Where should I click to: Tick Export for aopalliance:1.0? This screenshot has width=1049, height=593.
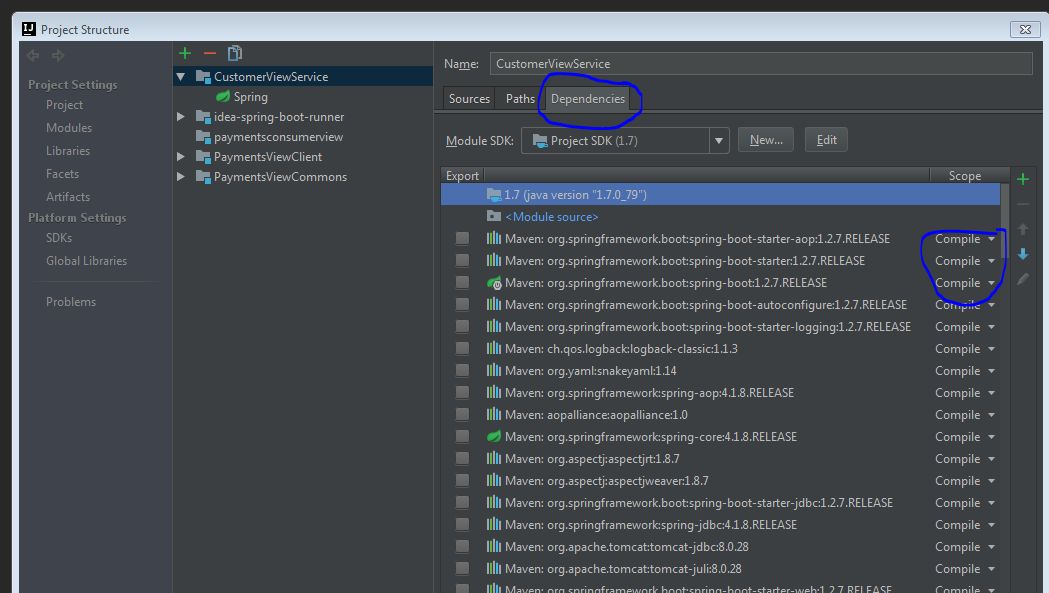point(462,414)
